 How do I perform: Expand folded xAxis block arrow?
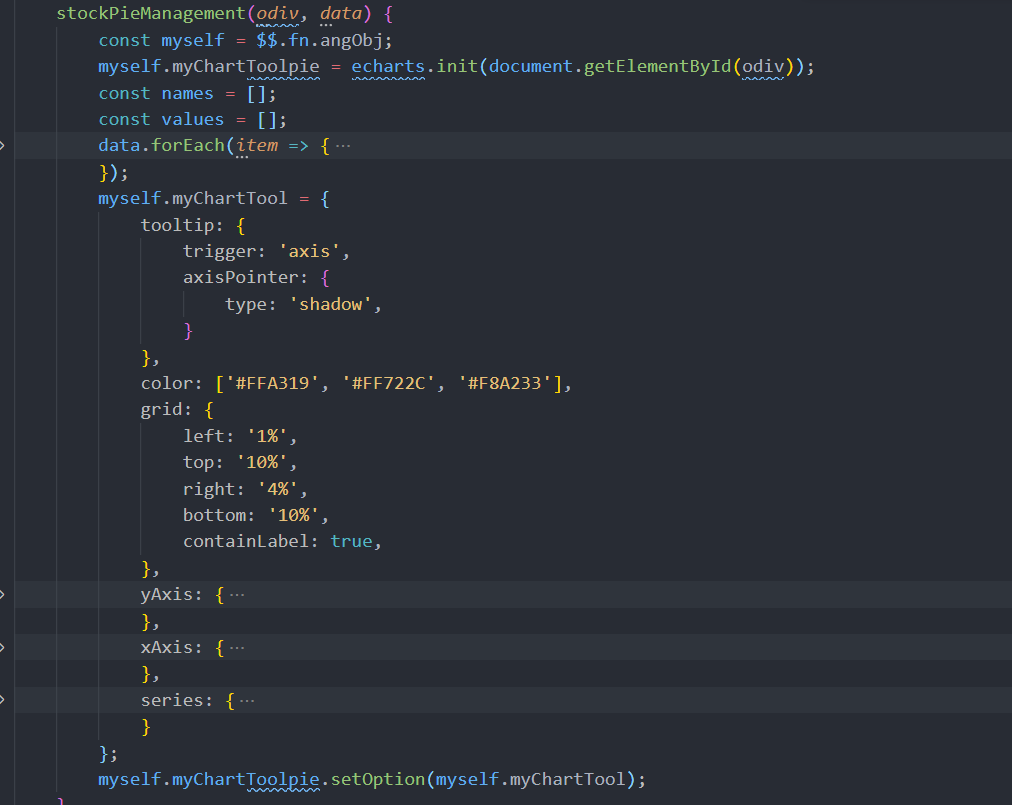[3, 647]
